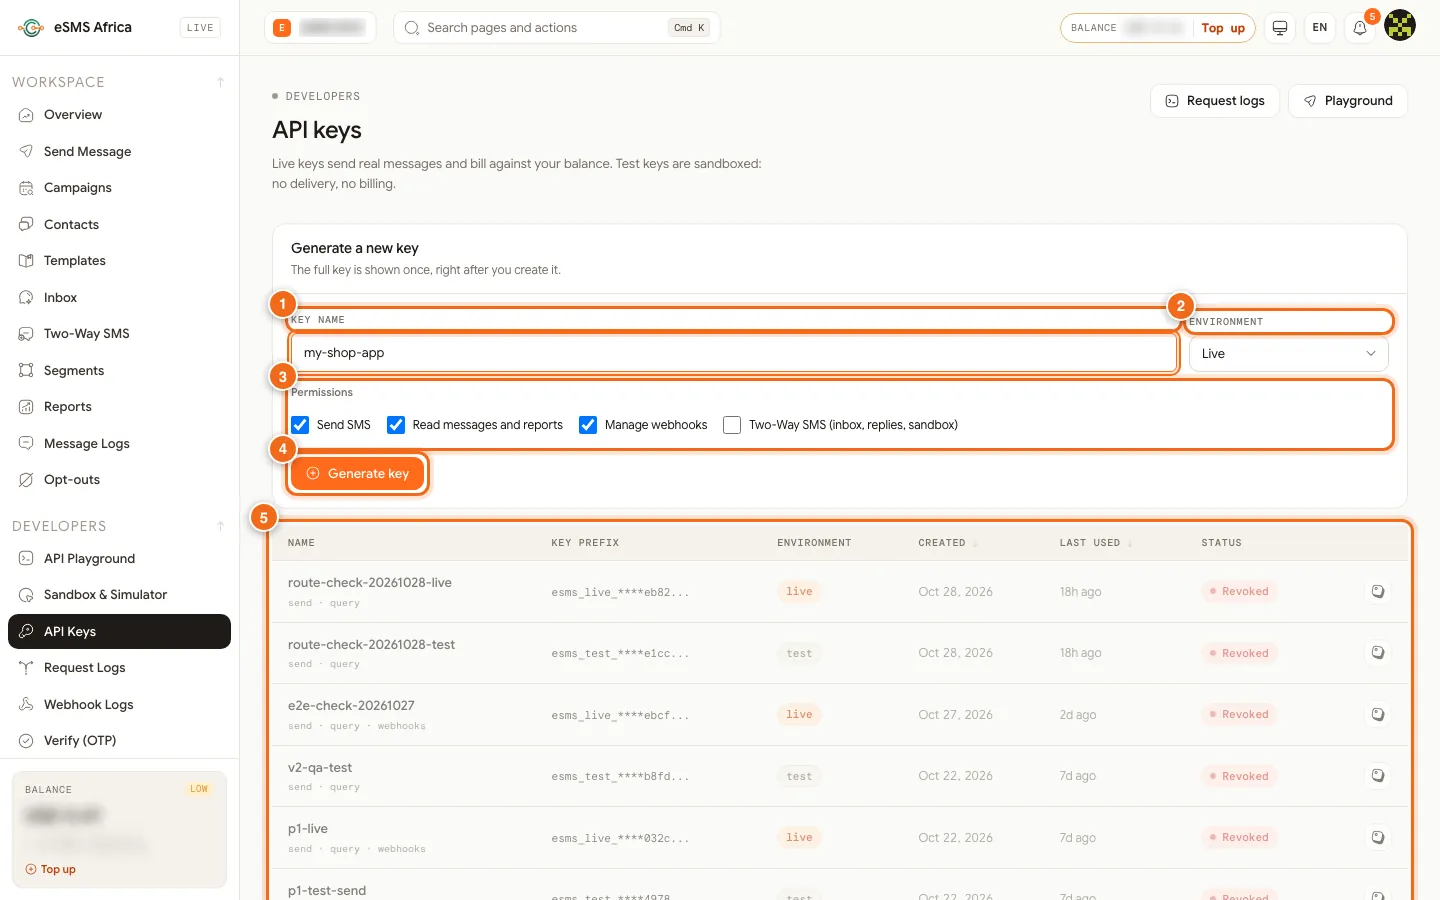Click the LIVE mode badge
The image size is (1440, 900).
coord(200,28)
